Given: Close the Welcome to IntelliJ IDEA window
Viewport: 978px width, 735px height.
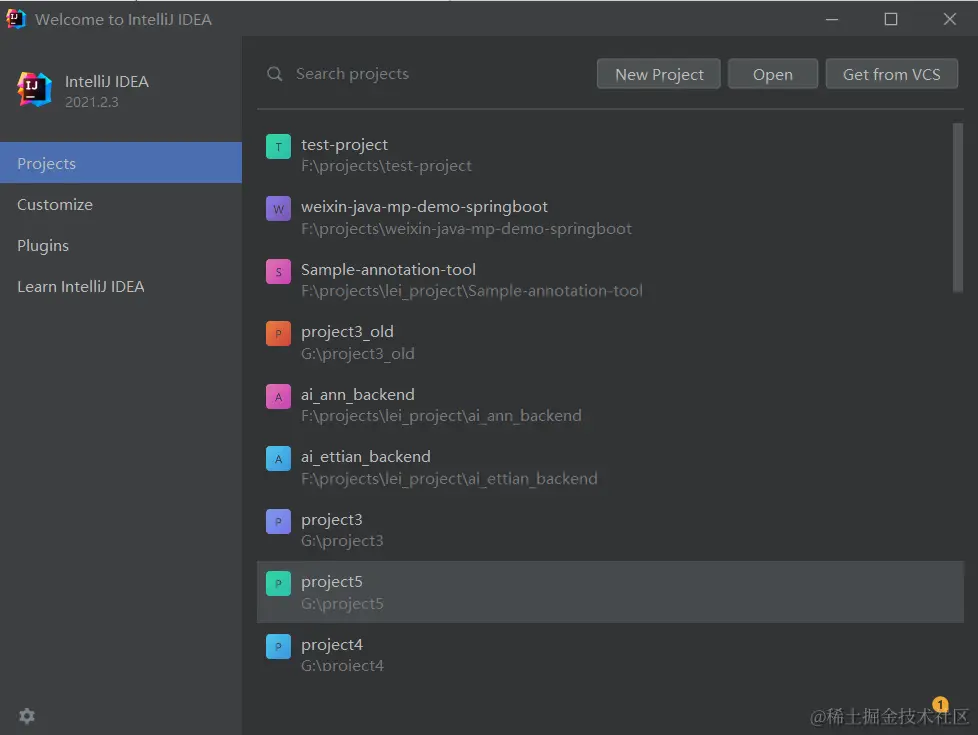Looking at the screenshot, I should [x=949, y=19].
